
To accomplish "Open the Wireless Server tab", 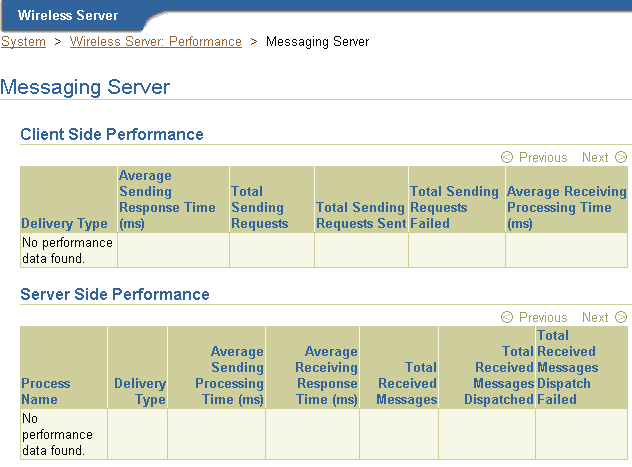I will pos(68,15).
